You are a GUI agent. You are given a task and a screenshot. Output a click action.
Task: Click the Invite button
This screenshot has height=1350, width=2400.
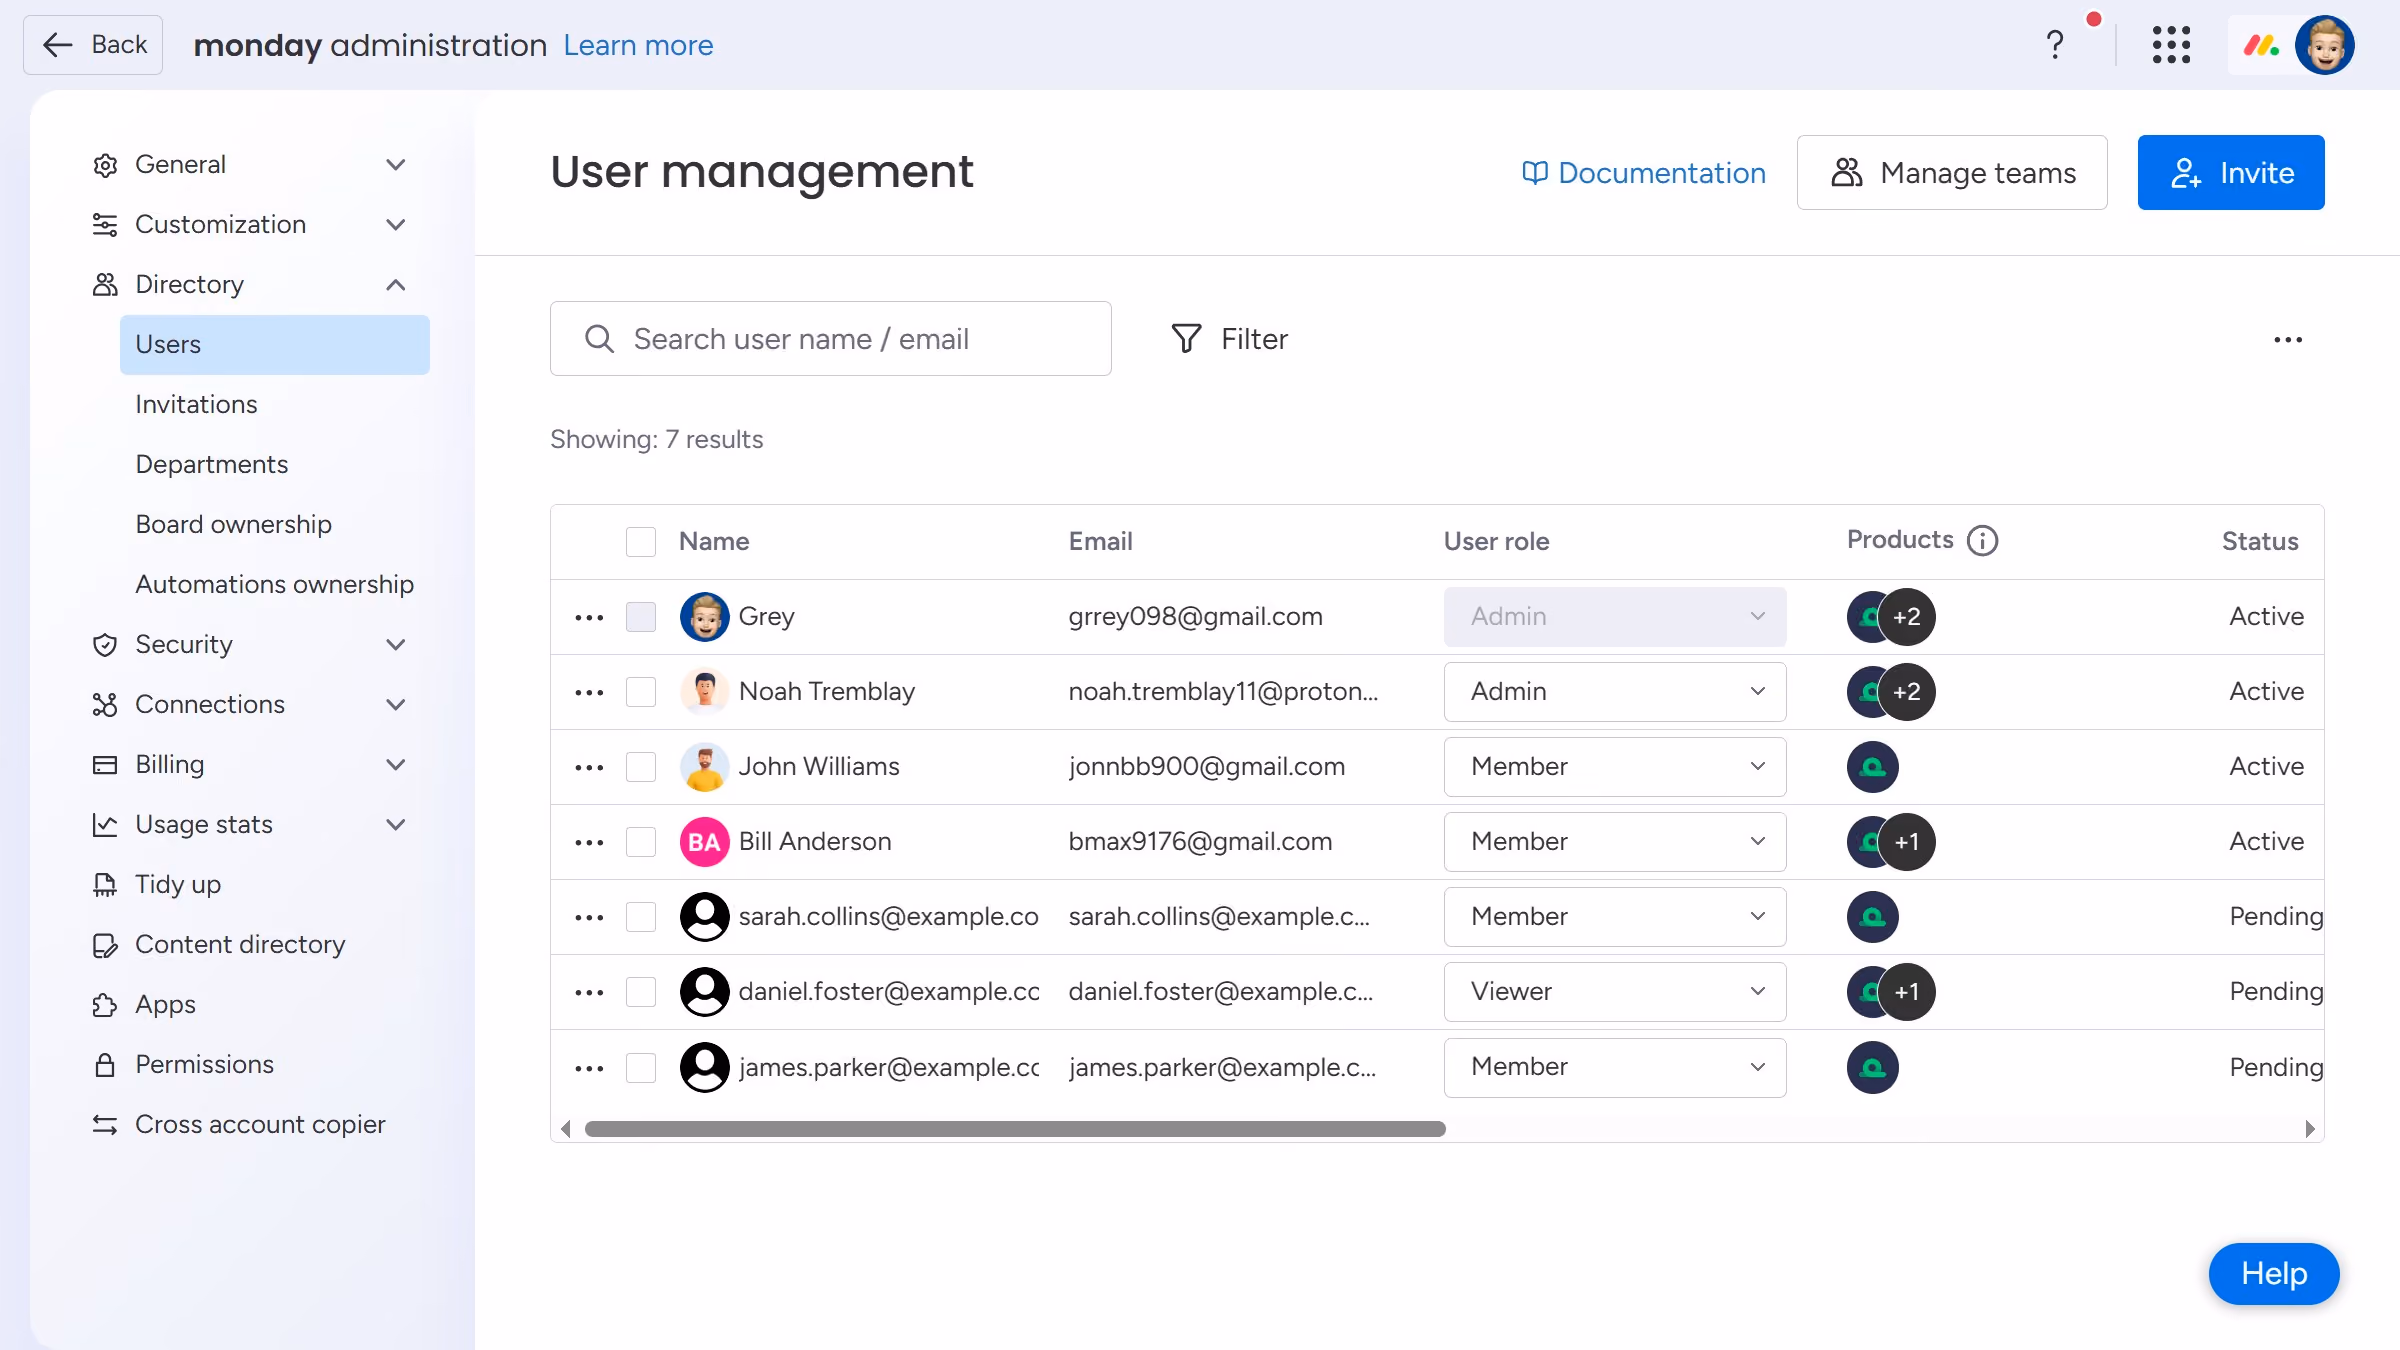tap(2231, 173)
